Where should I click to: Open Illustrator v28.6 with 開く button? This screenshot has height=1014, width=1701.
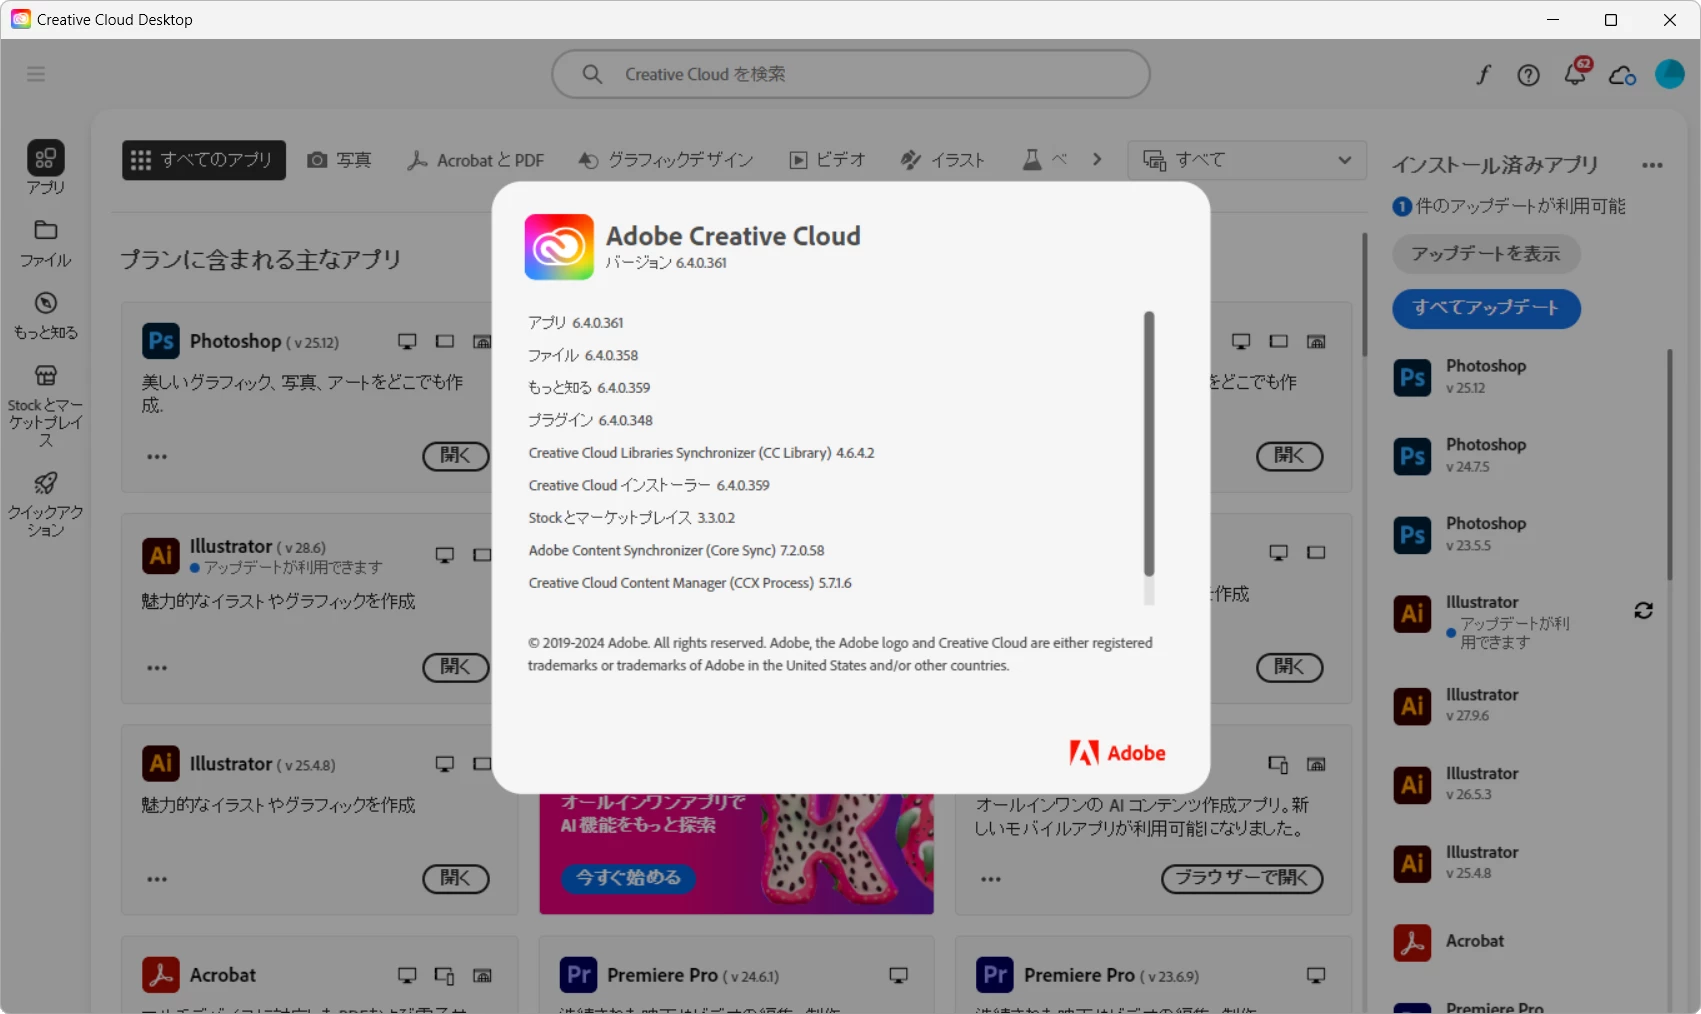[x=456, y=667]
